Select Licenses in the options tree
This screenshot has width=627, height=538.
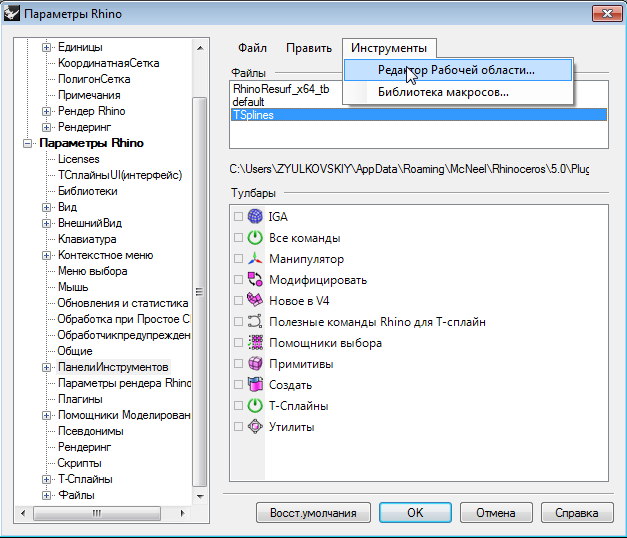point(79,159)
